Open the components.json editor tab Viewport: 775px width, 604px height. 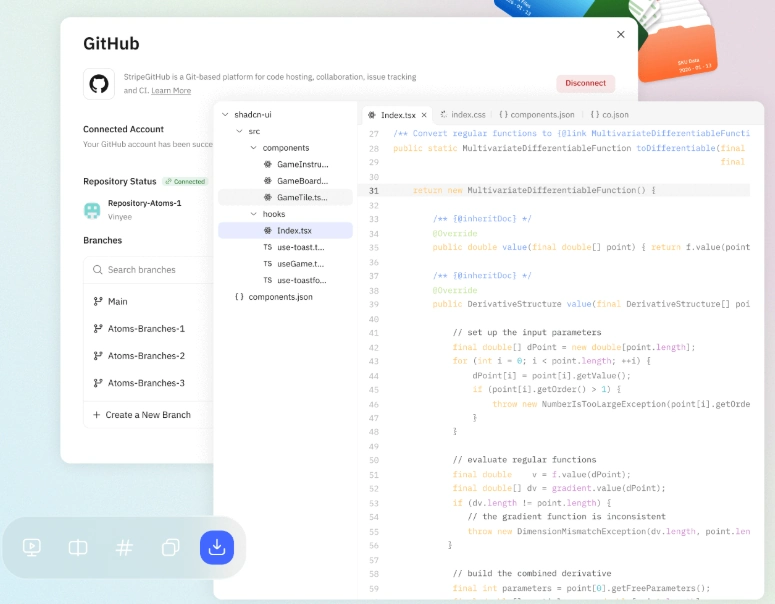[537, 115]
